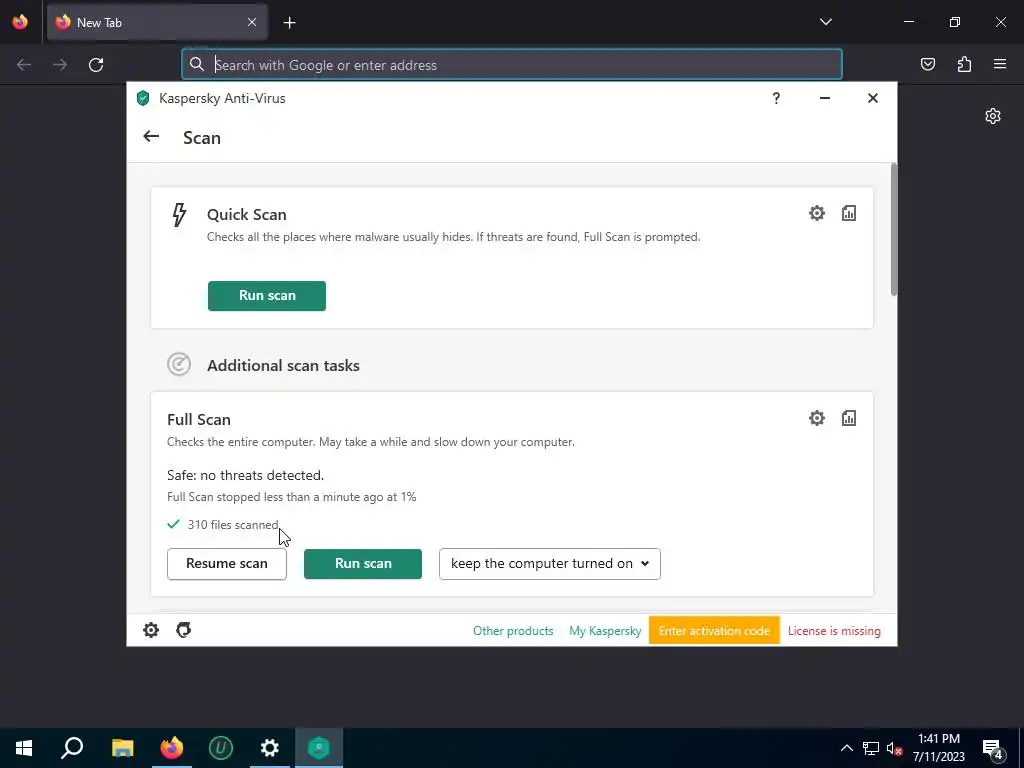1024x768 pixels.
Task: Open Windows Start menu
Action: click(24, 748)
